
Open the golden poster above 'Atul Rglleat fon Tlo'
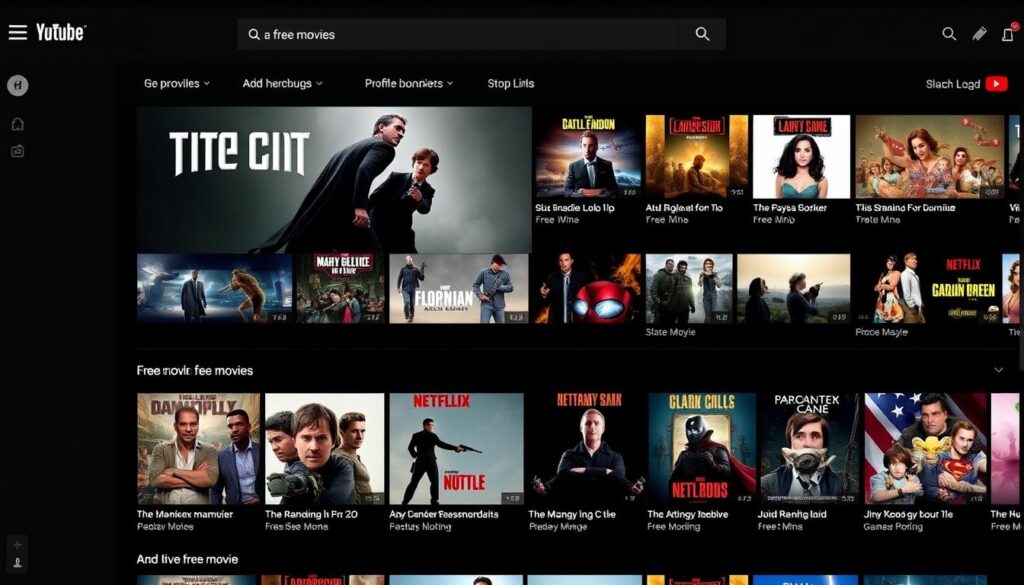(x=697, y=157)
